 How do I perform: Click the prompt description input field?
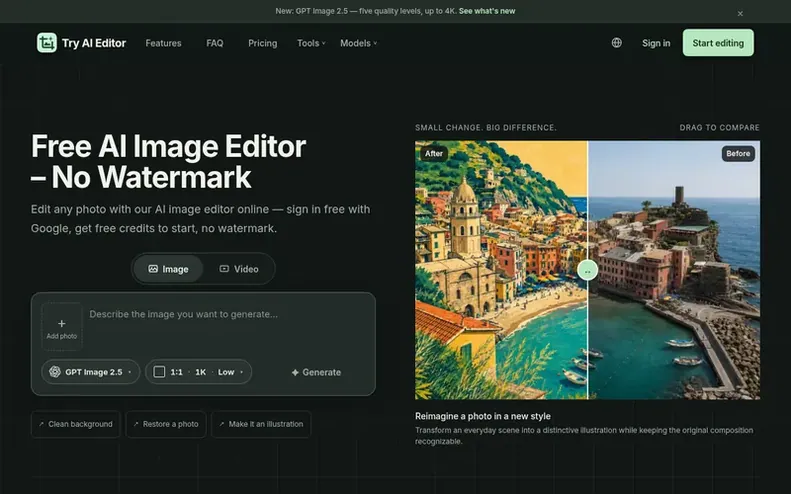[x=227, y=326]
